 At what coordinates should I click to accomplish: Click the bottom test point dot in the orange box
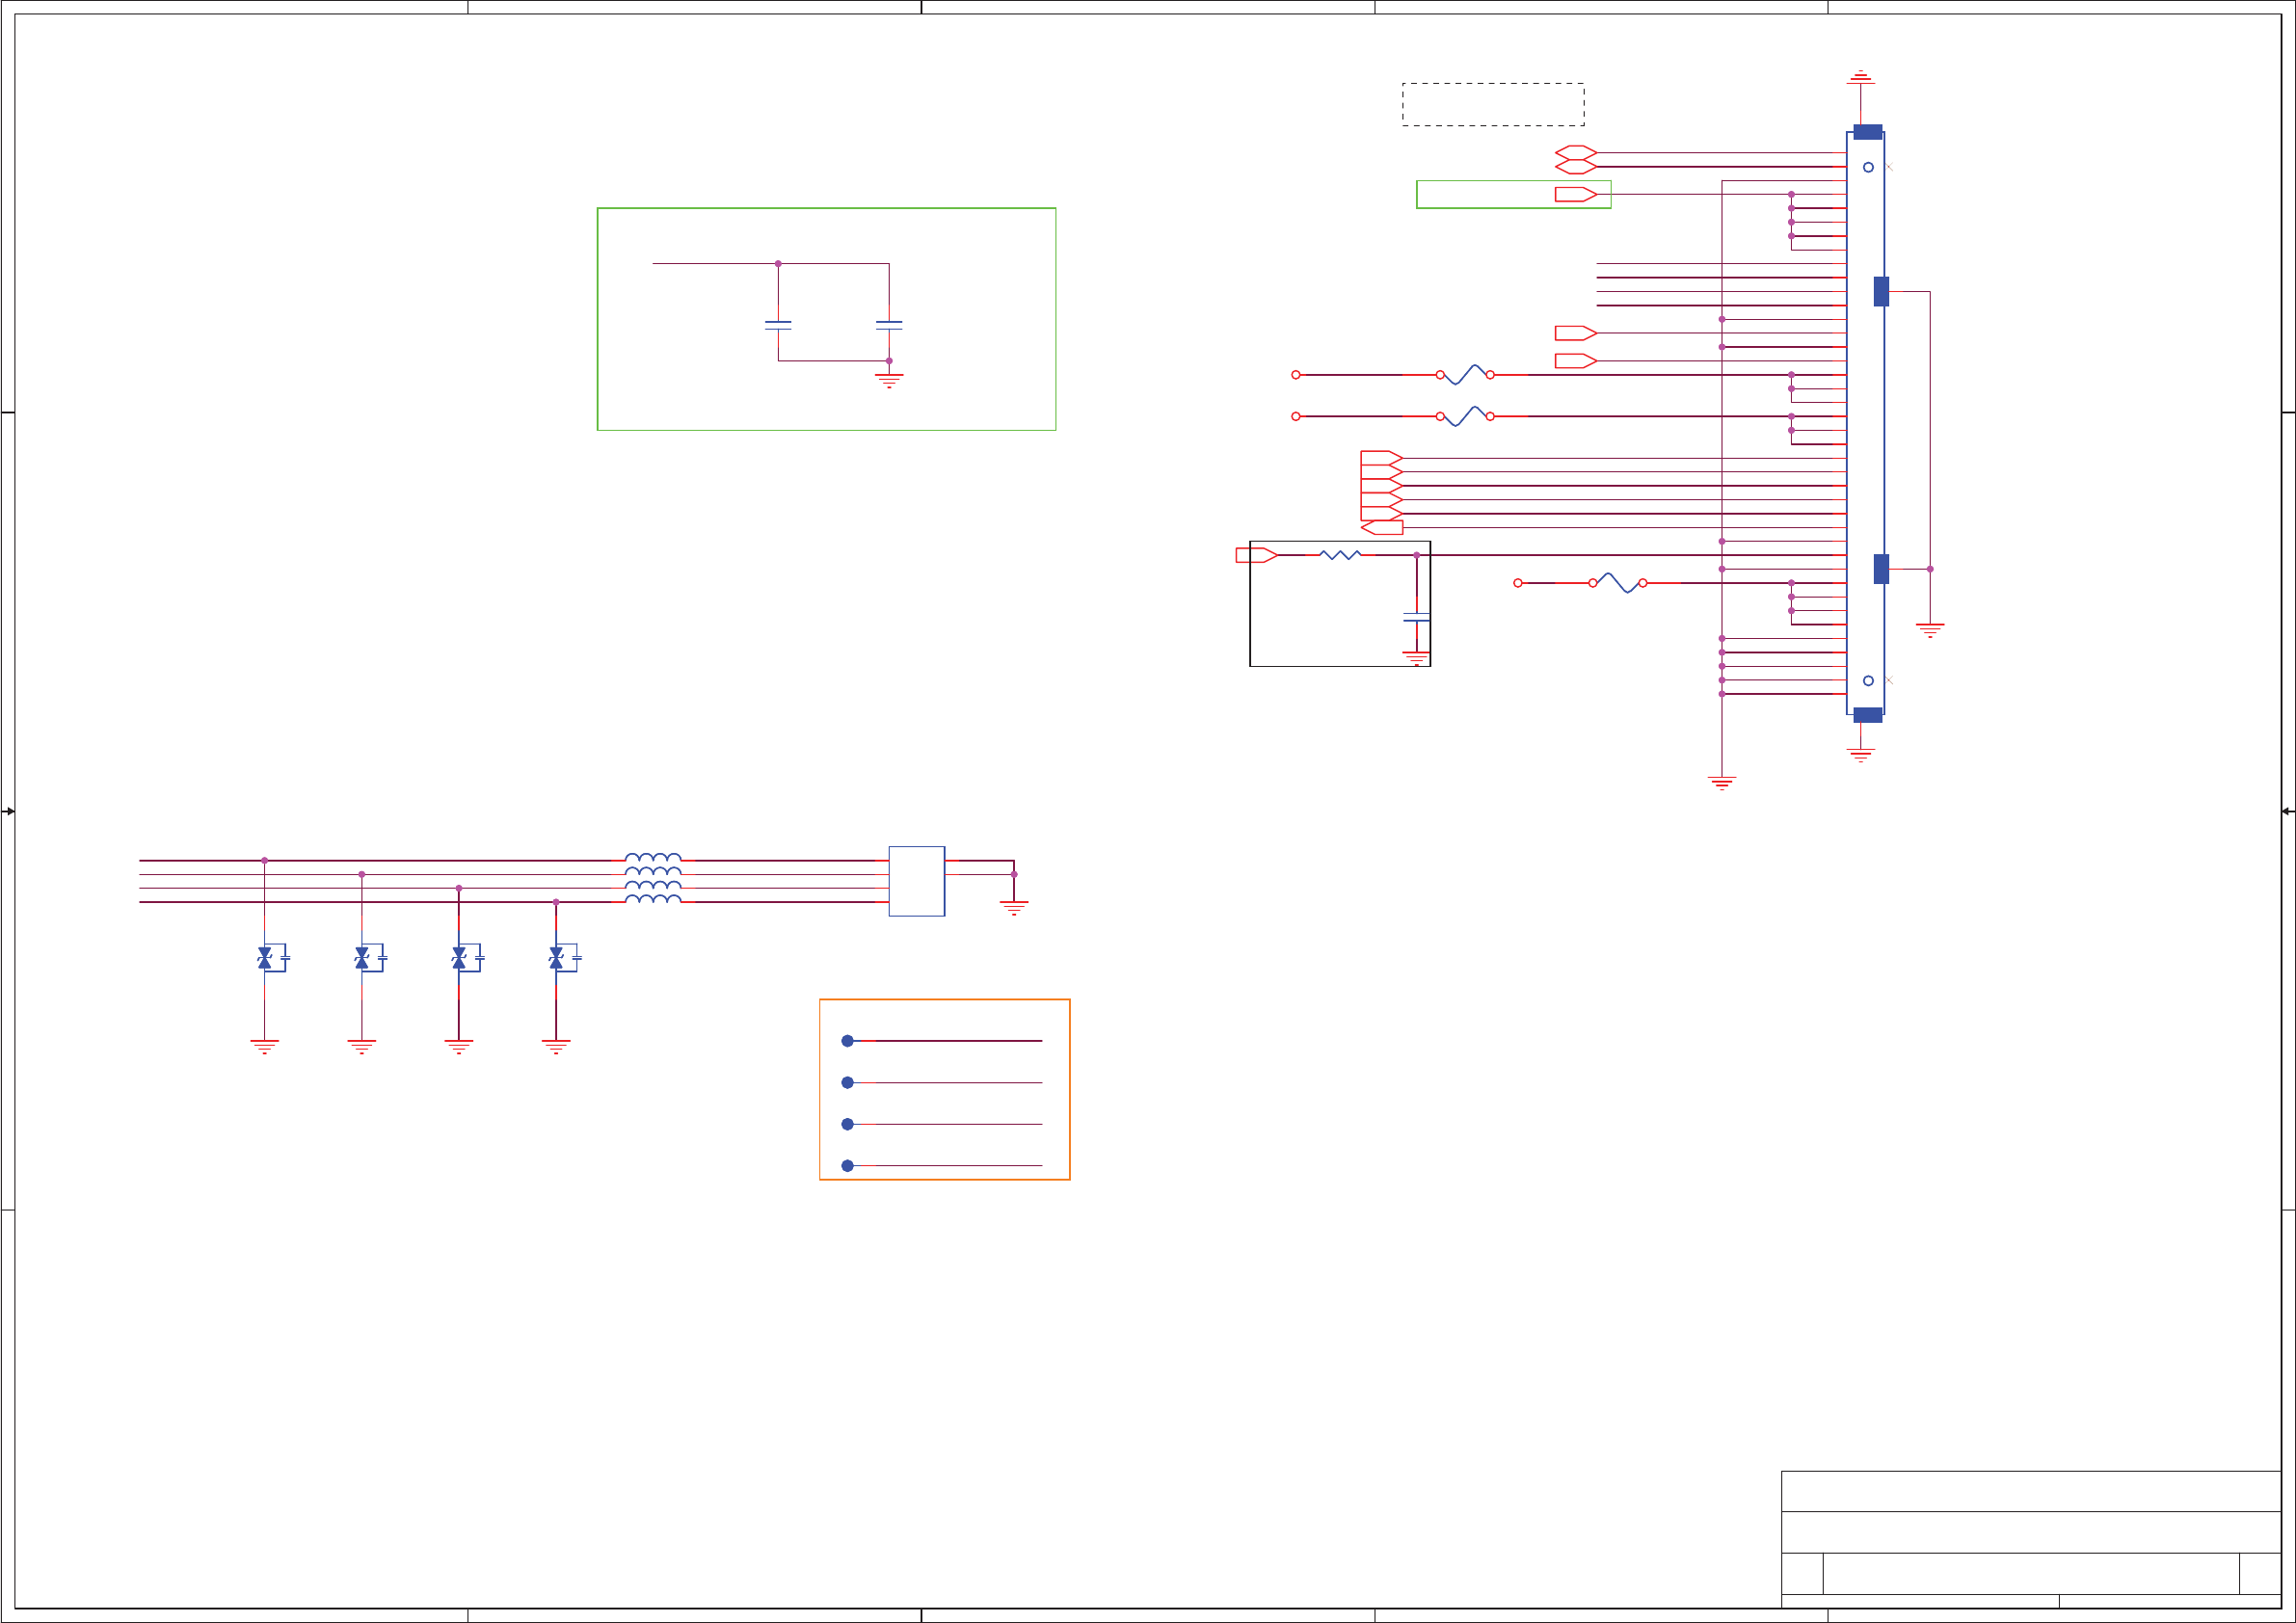click(x=847, y=1166)
